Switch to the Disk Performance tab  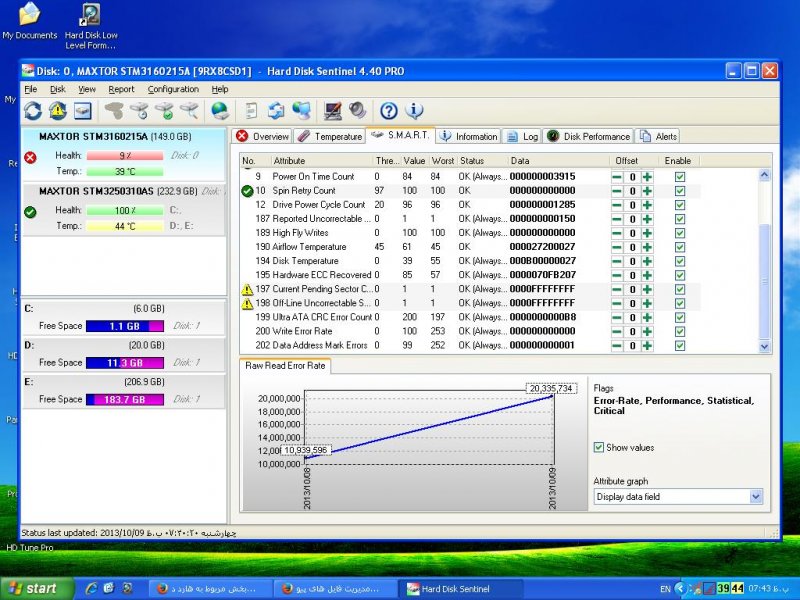588,136
